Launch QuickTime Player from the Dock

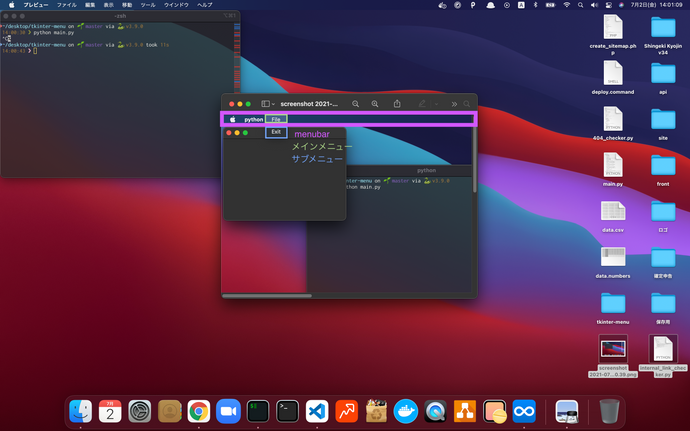(x=435, y=411)
